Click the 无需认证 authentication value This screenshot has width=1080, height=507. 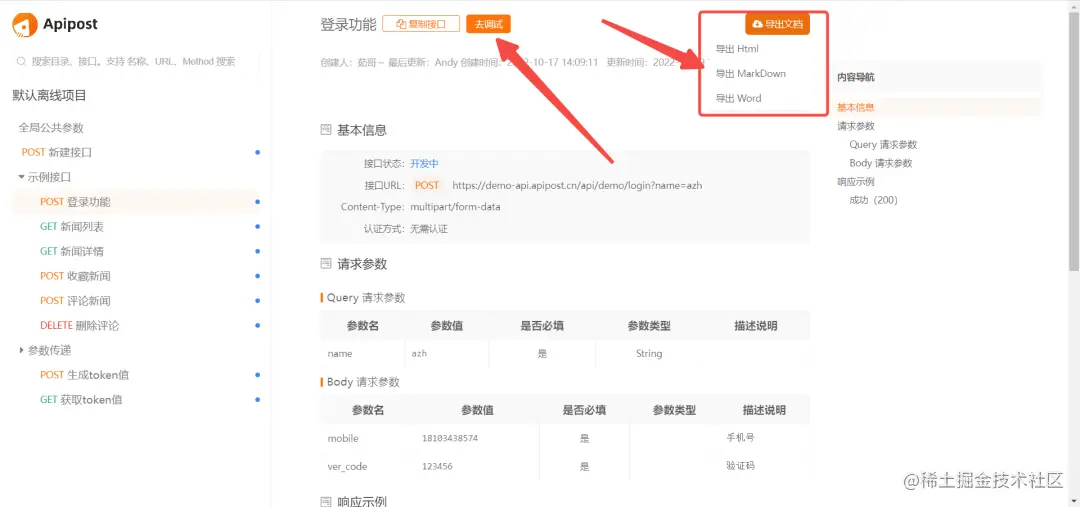pyautogui.click(x=429, y=229)
